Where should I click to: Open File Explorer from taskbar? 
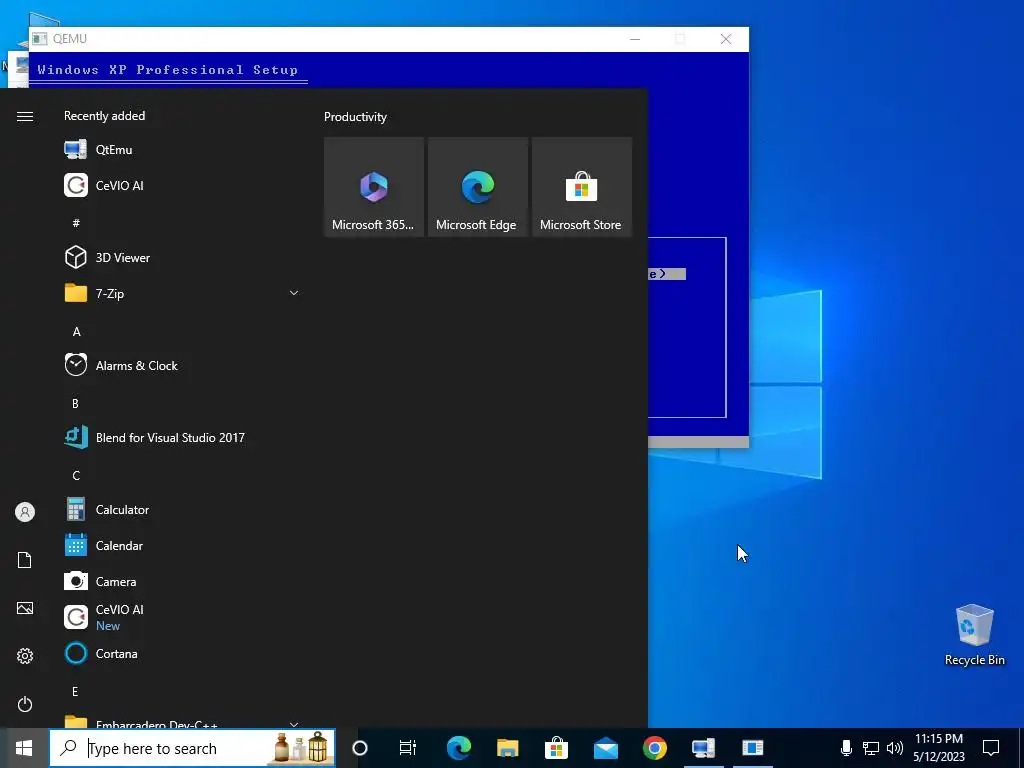coord(507,748)
